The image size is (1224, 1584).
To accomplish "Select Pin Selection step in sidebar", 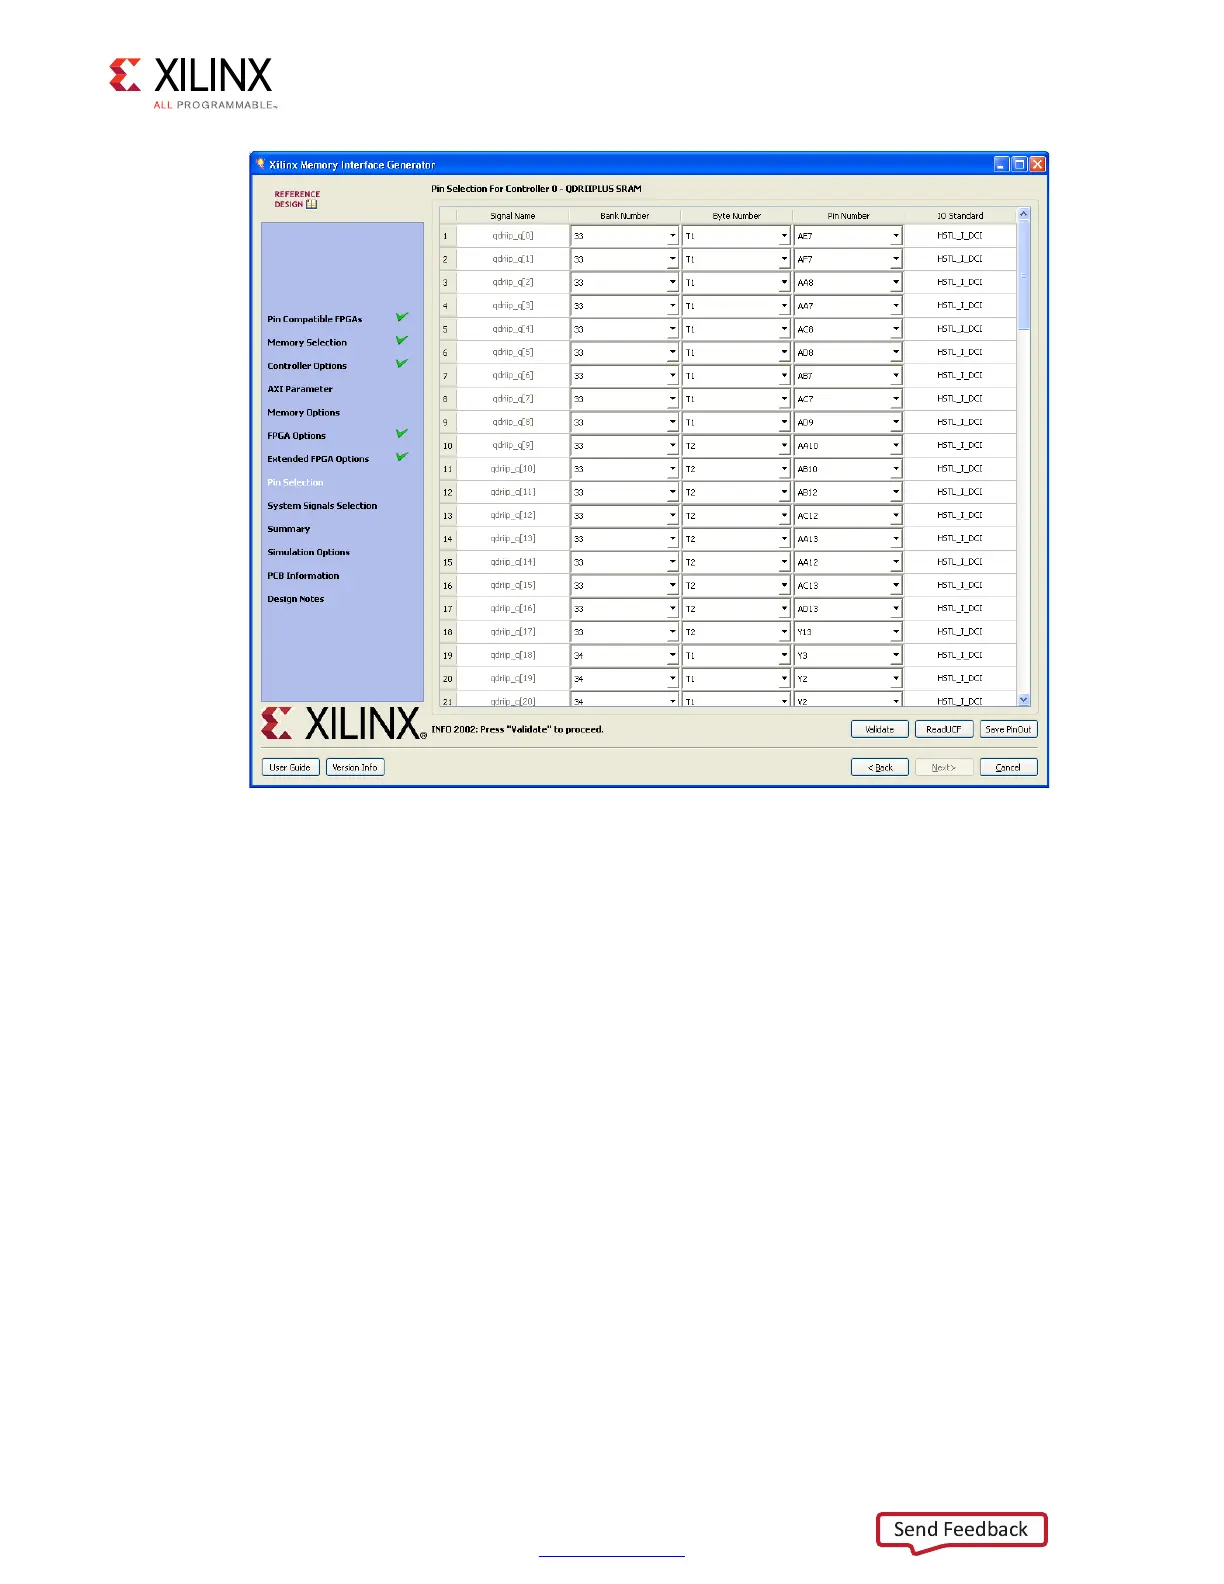I will click(x=295, y=482).
